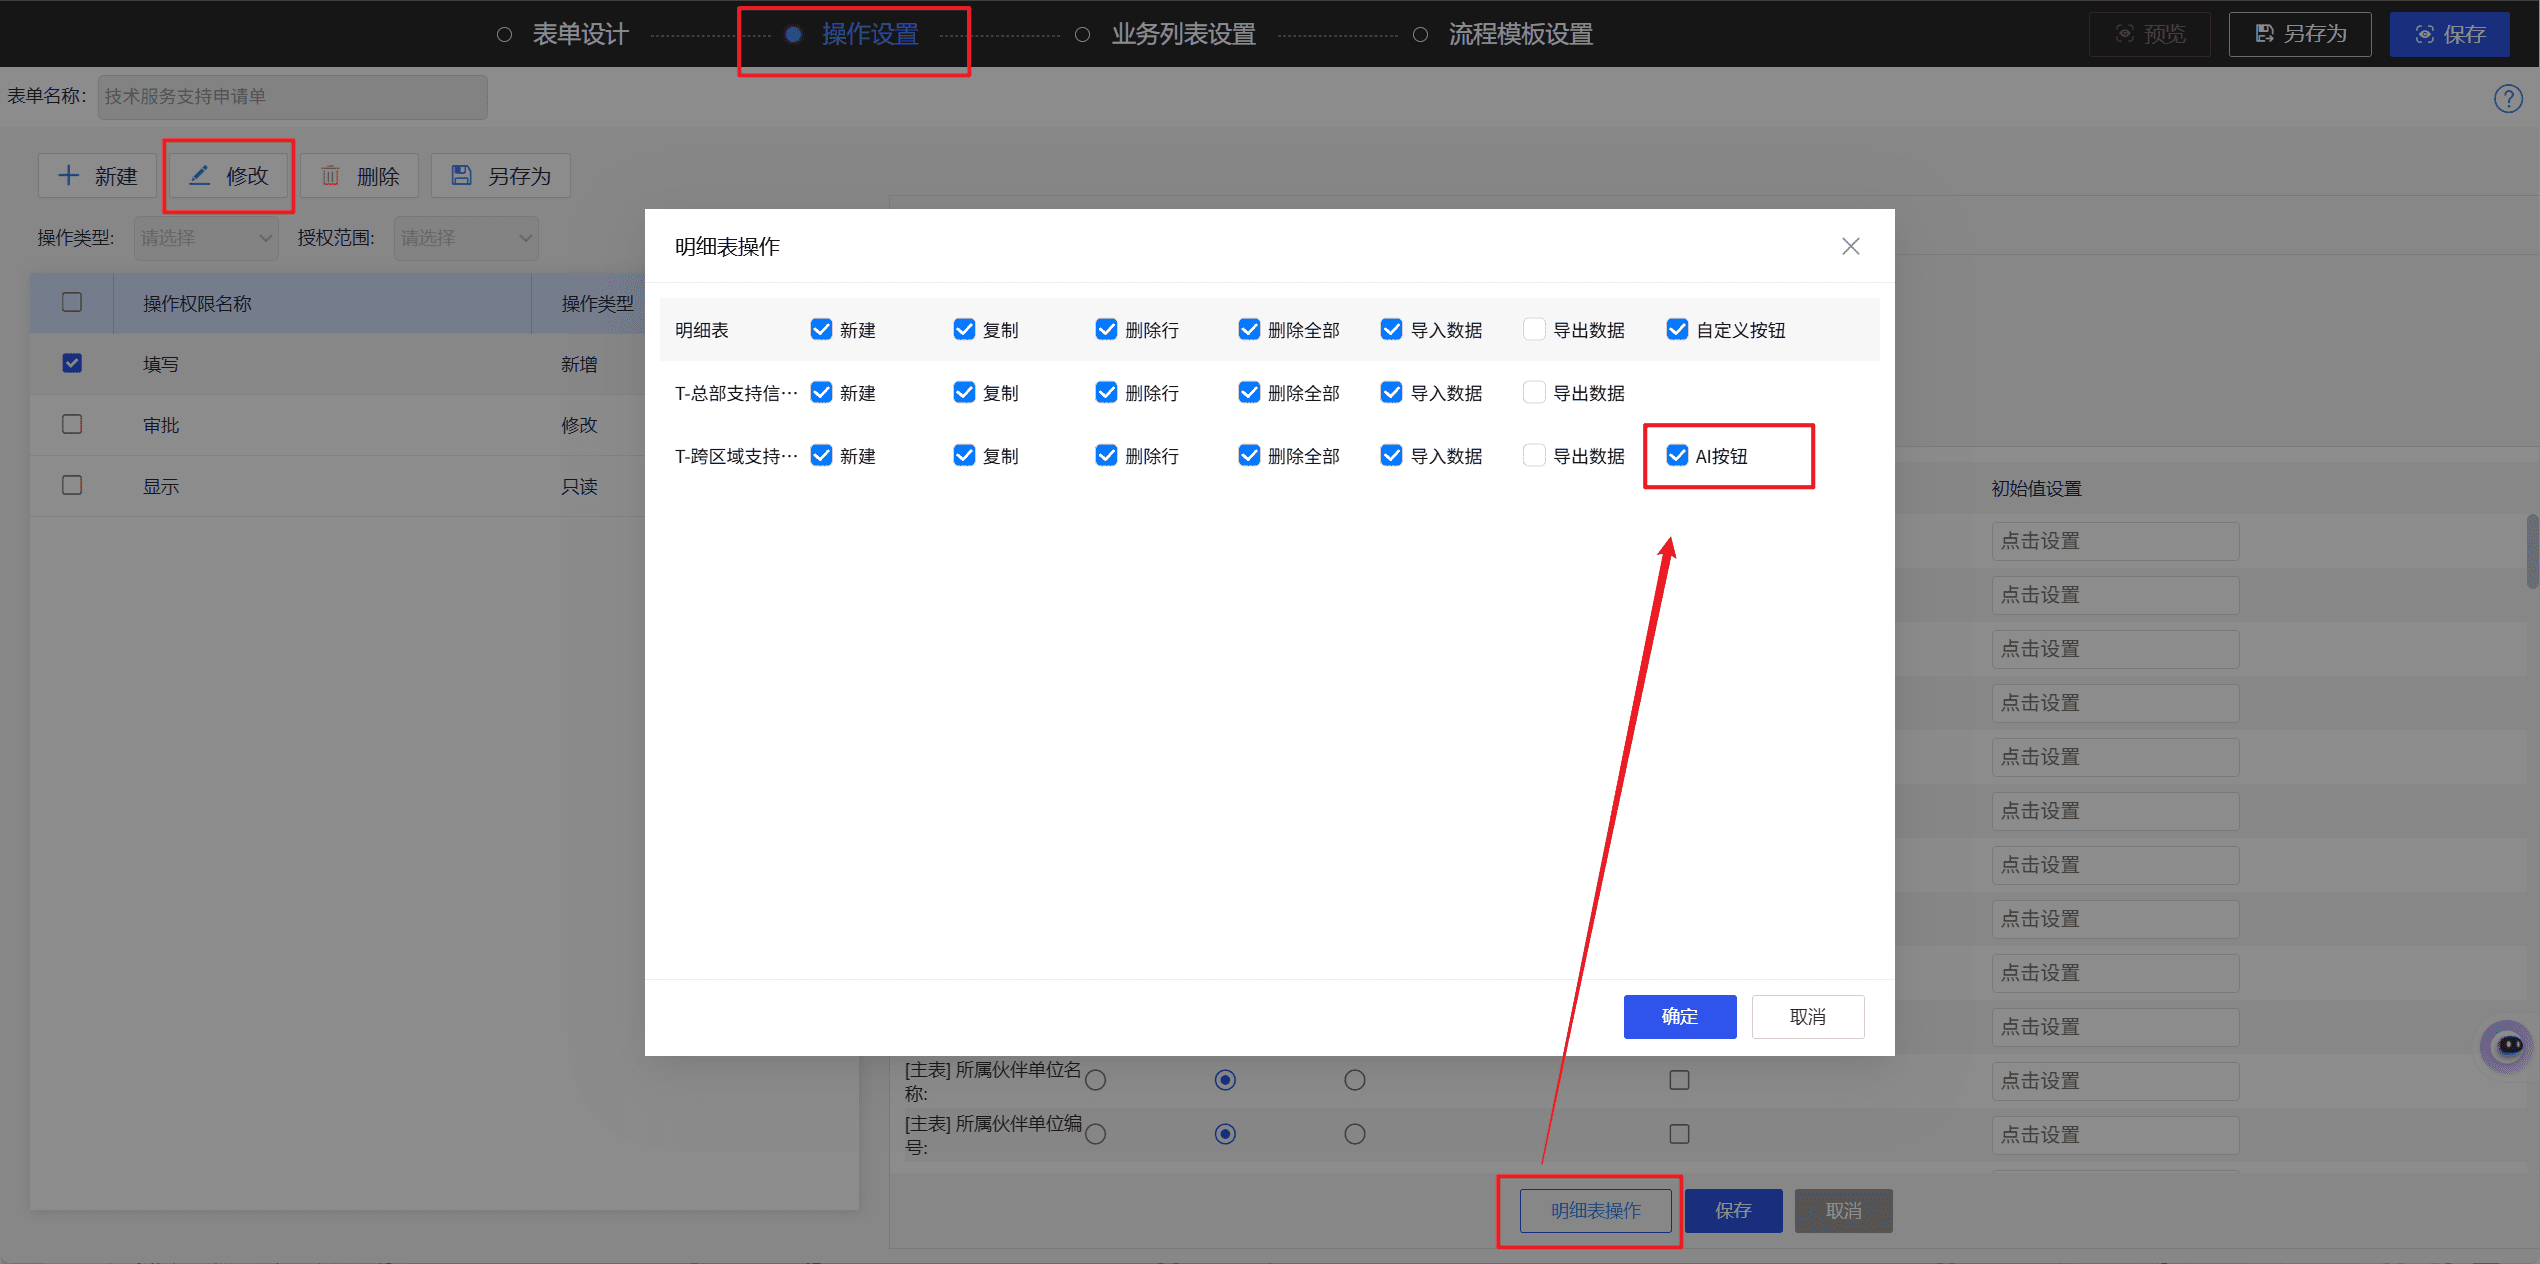The height and width of the screenshot is (1264, 2540).
Task: Uncheck 新建 in 明细表 header row
Action: [821, 330]
